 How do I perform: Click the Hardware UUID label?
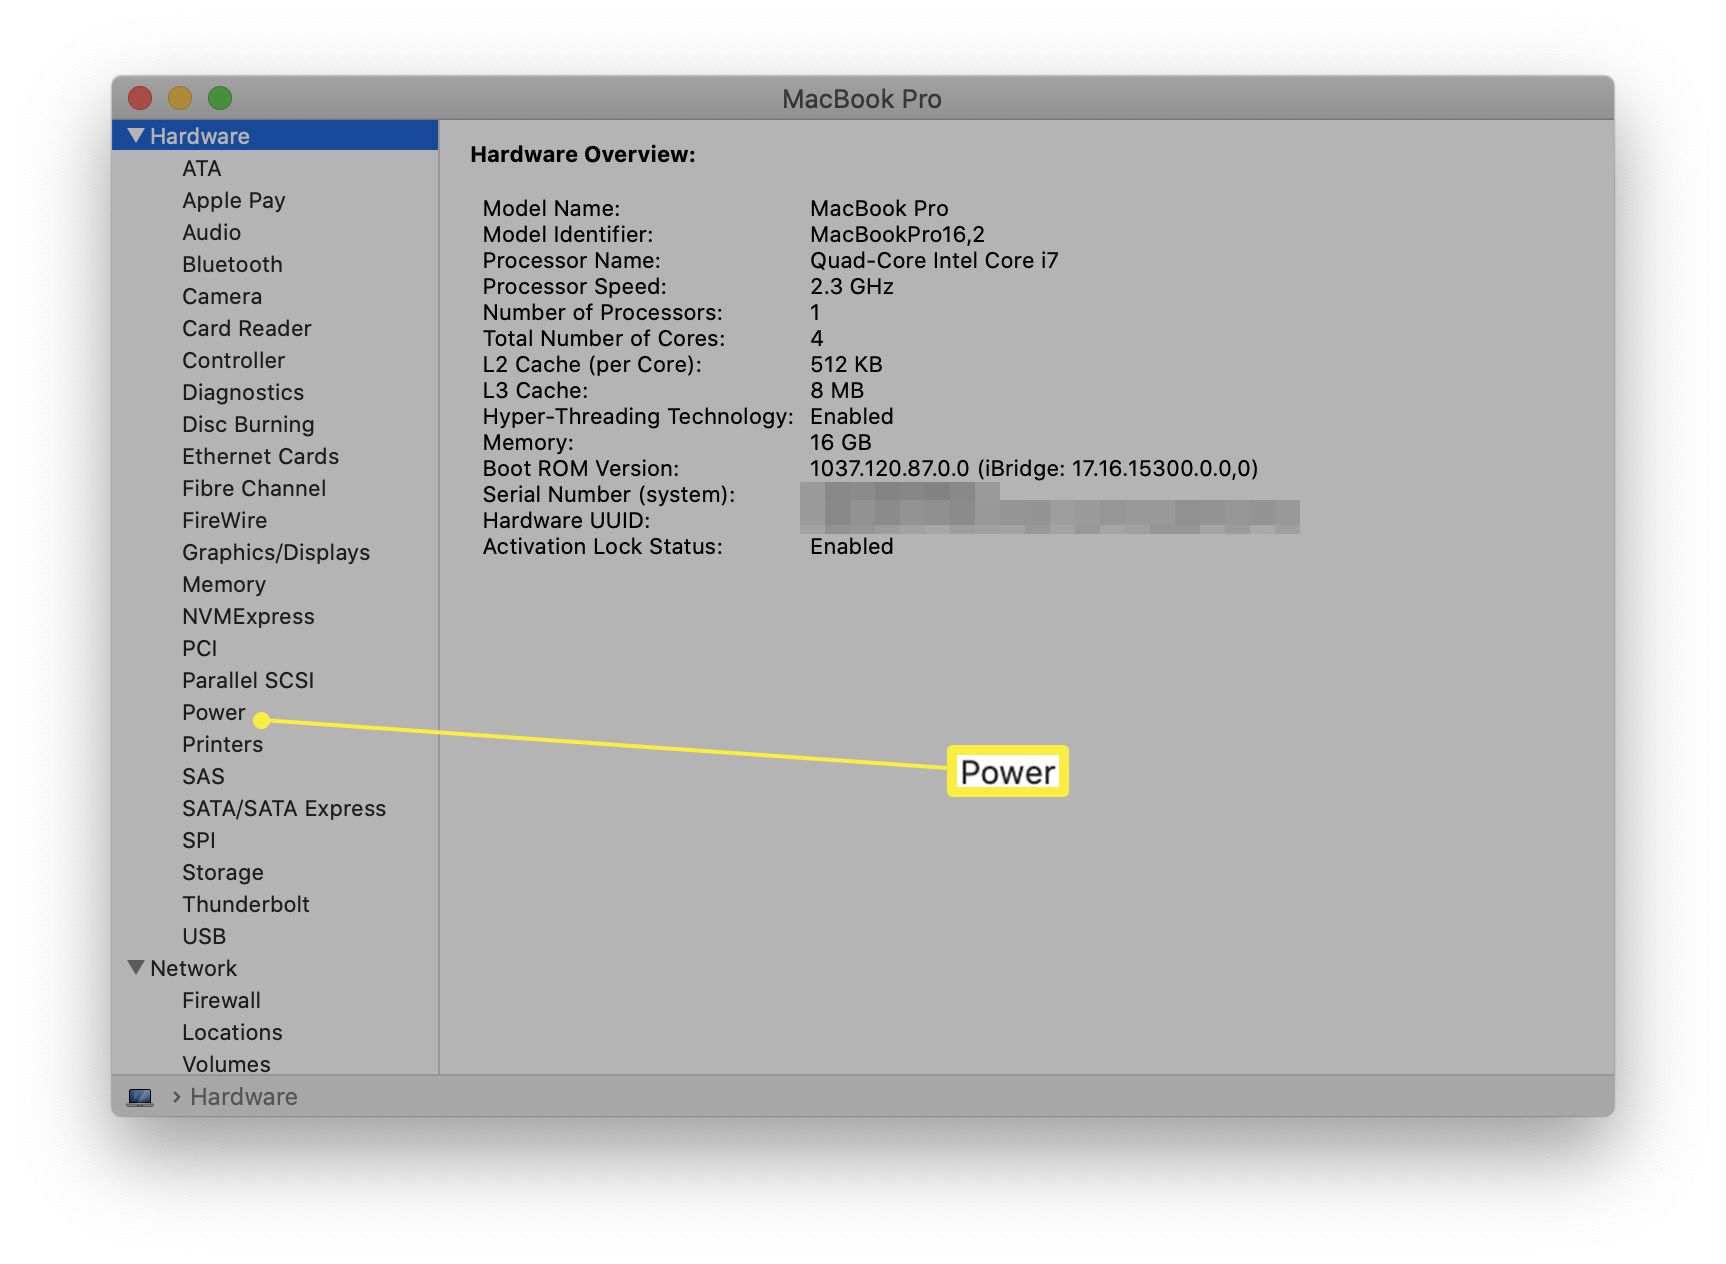(x=567, y=520)
